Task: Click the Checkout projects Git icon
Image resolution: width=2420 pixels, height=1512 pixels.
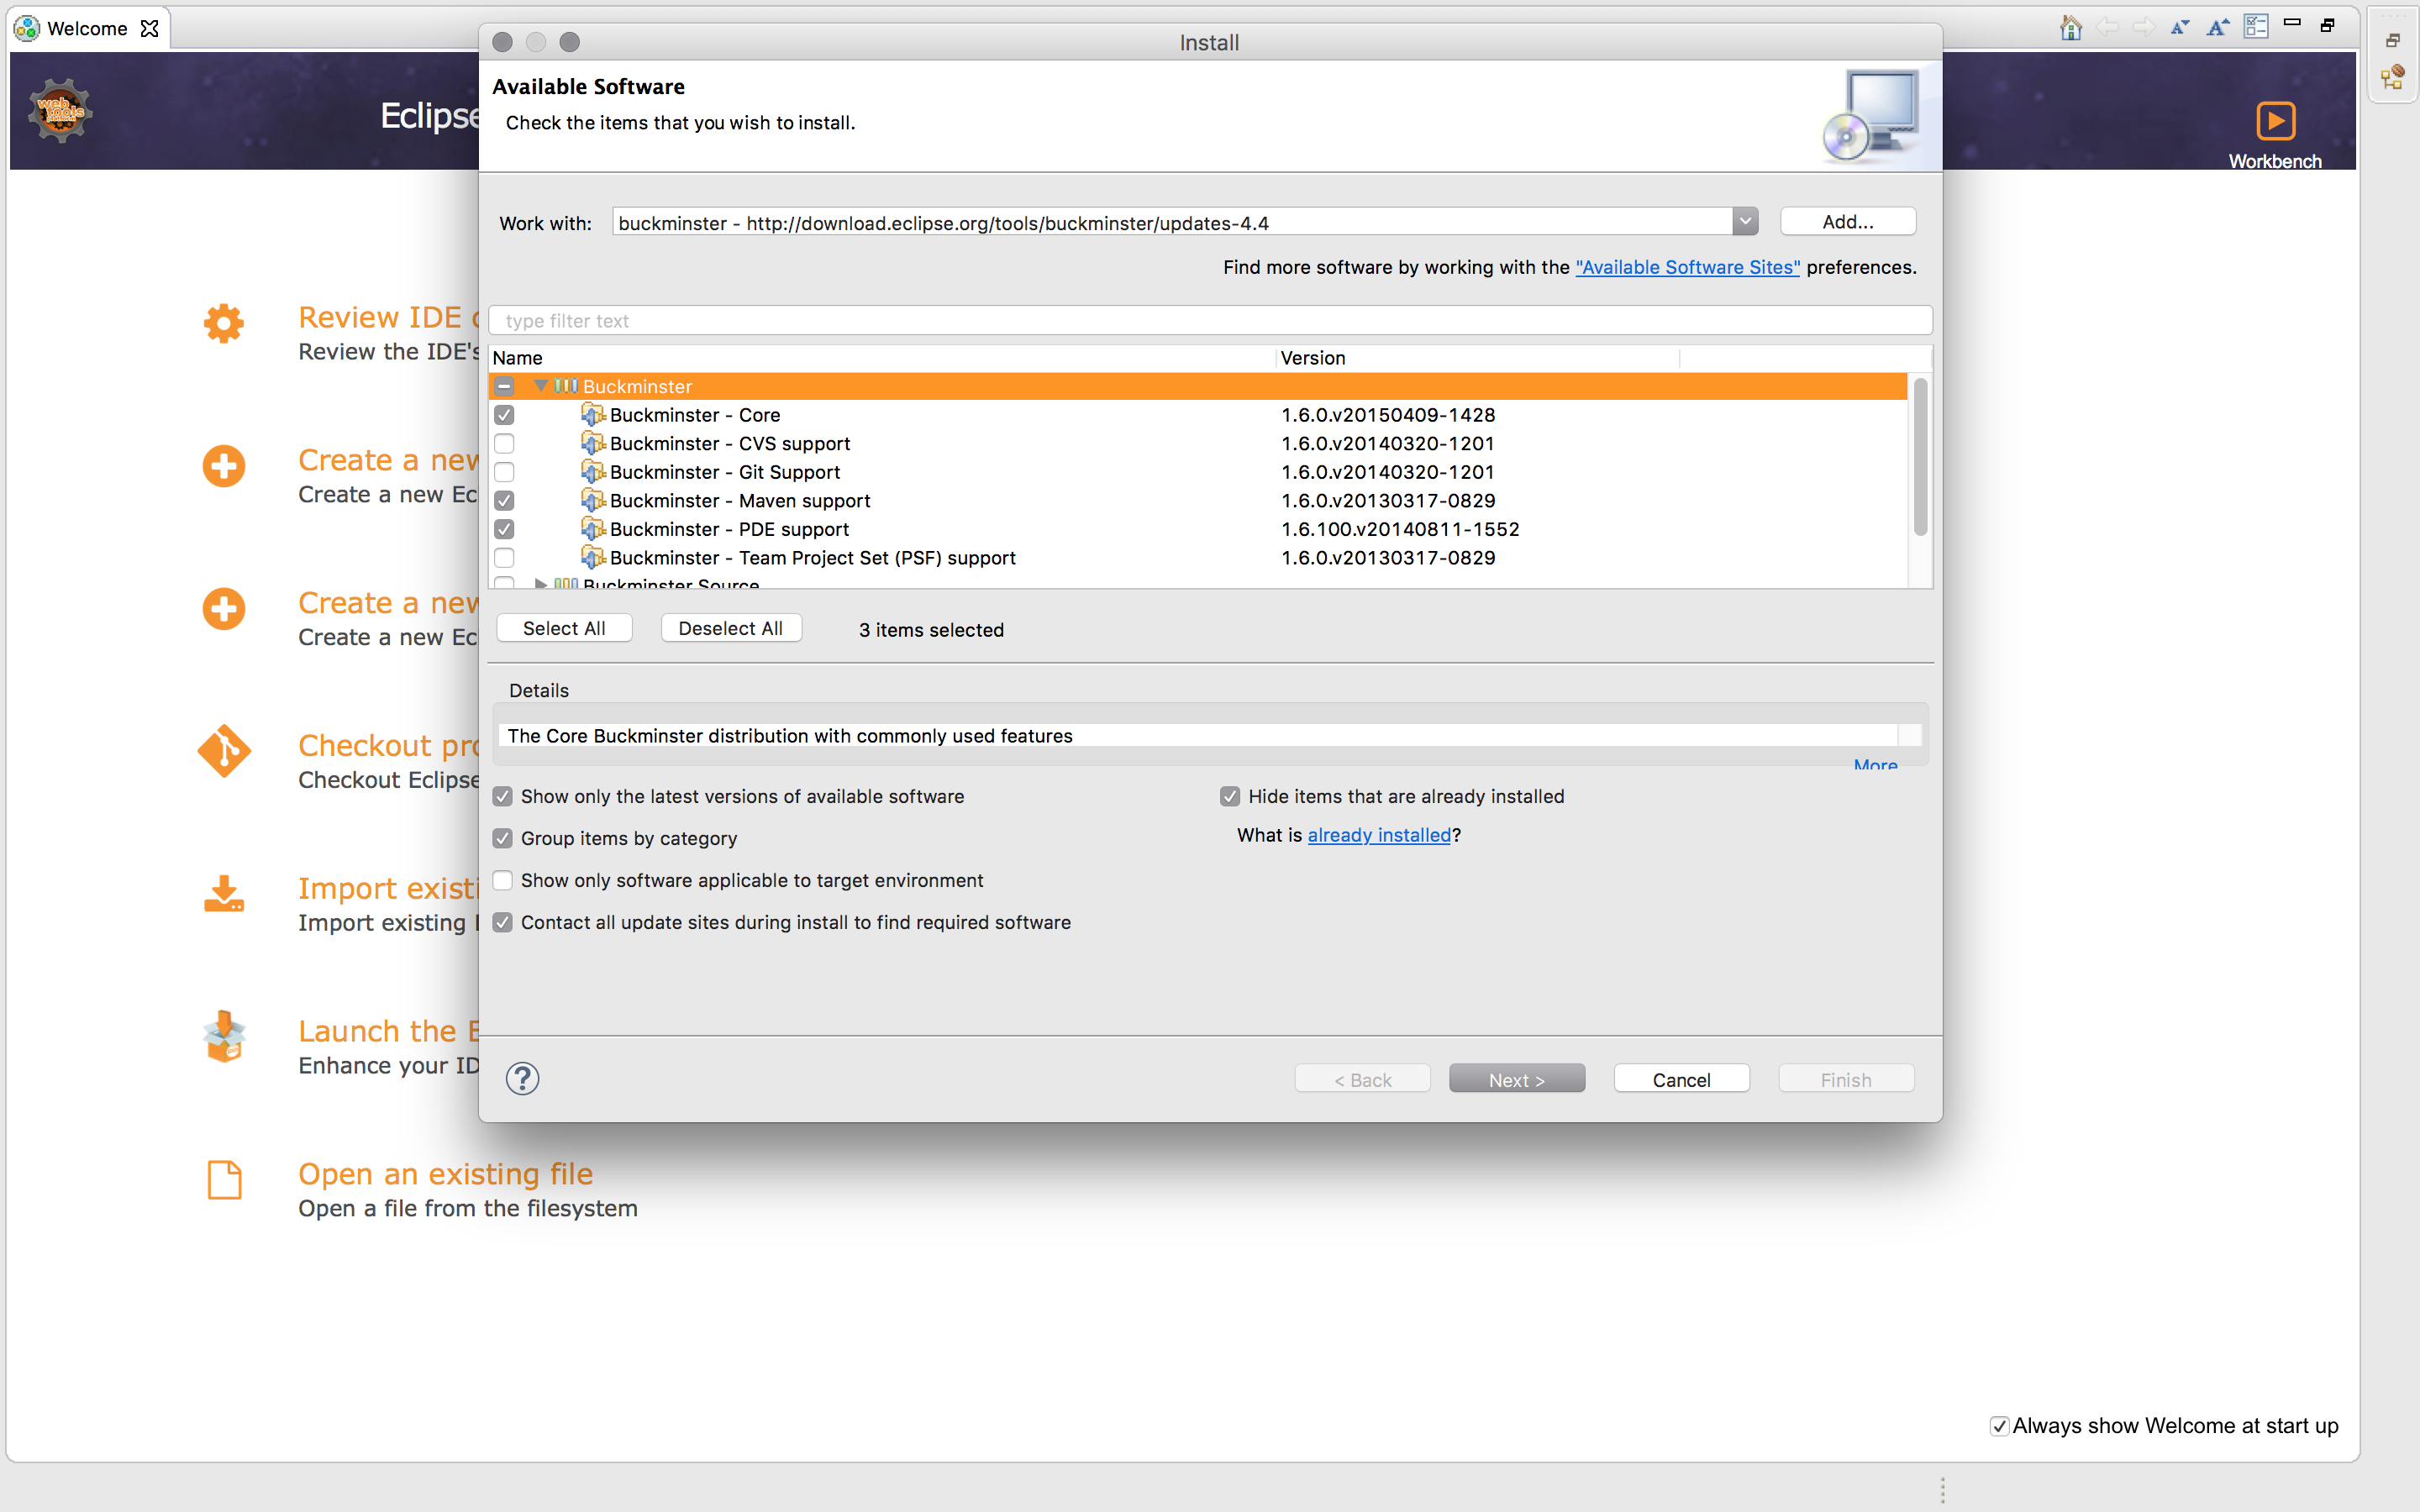Action: point(224,751)
